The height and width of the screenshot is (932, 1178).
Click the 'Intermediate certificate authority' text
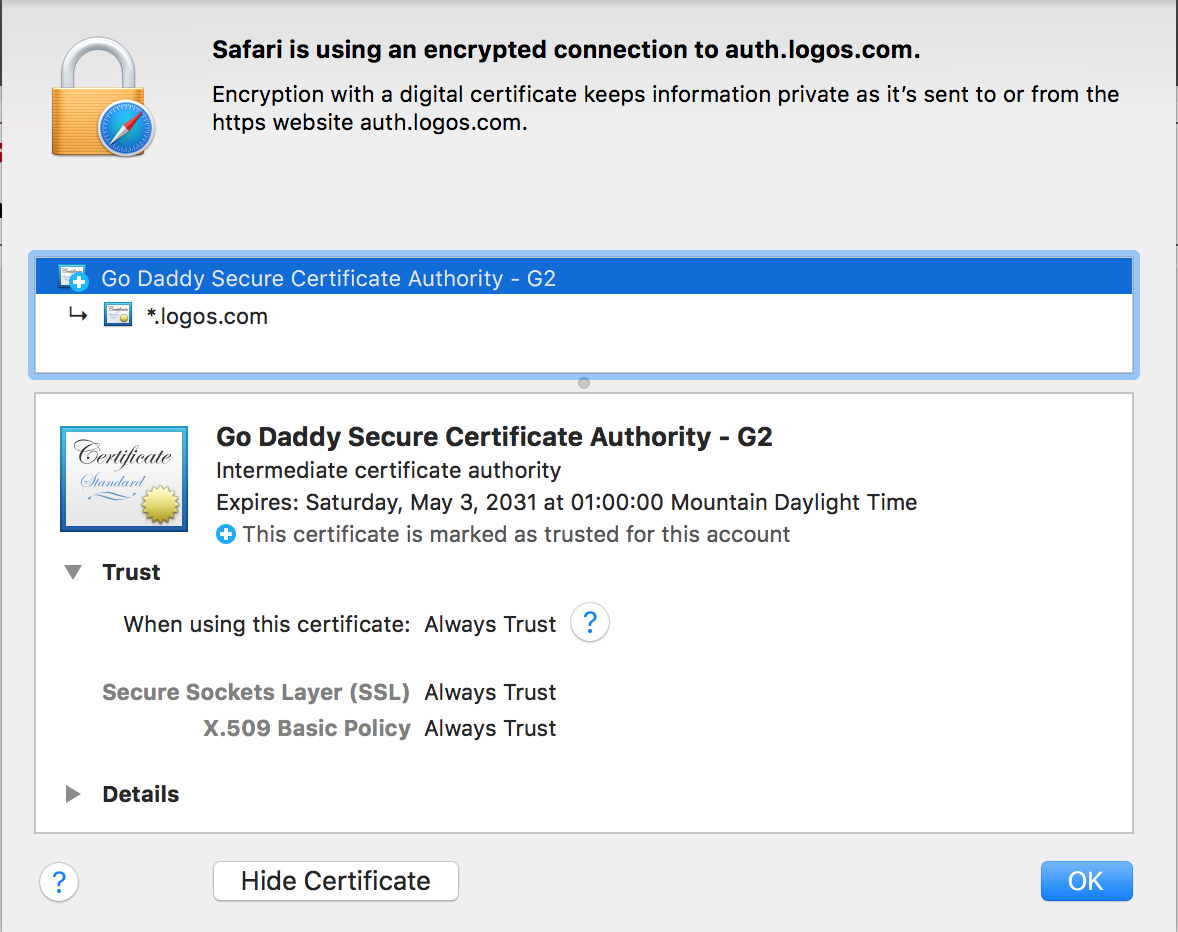(x=388, y=470)
